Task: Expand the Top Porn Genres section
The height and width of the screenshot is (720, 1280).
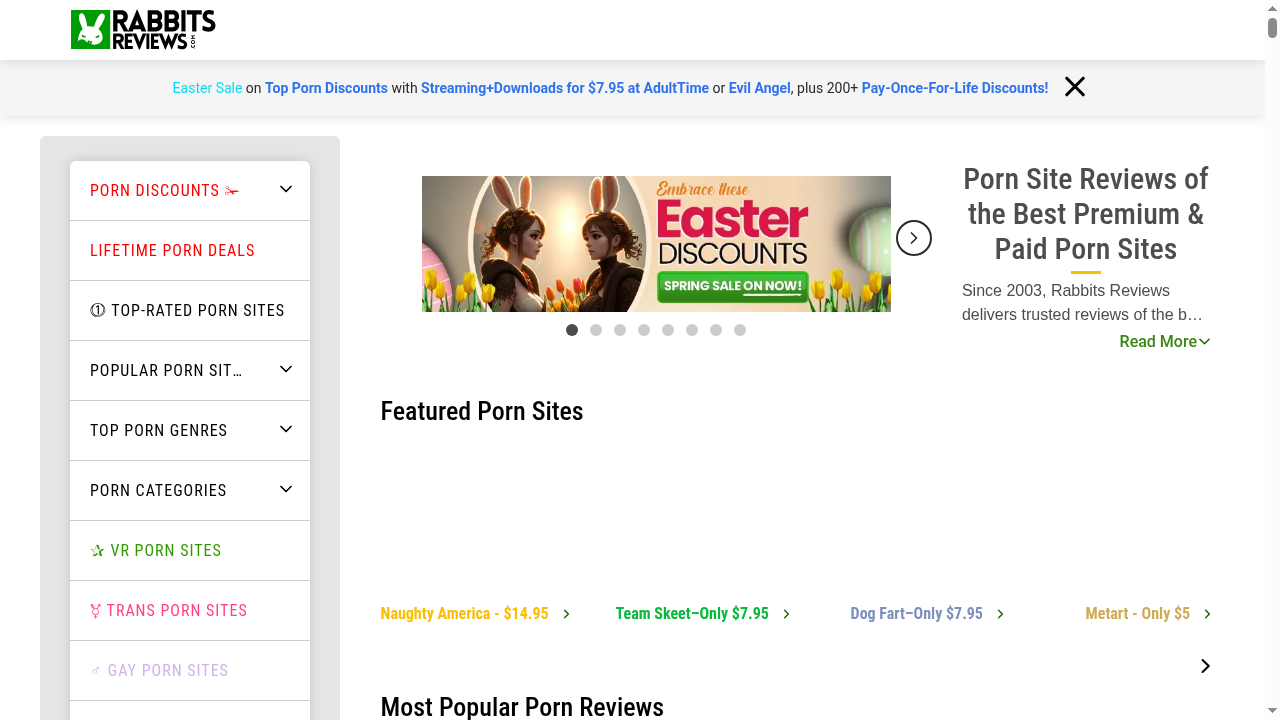Action: (x=285, y=430)
